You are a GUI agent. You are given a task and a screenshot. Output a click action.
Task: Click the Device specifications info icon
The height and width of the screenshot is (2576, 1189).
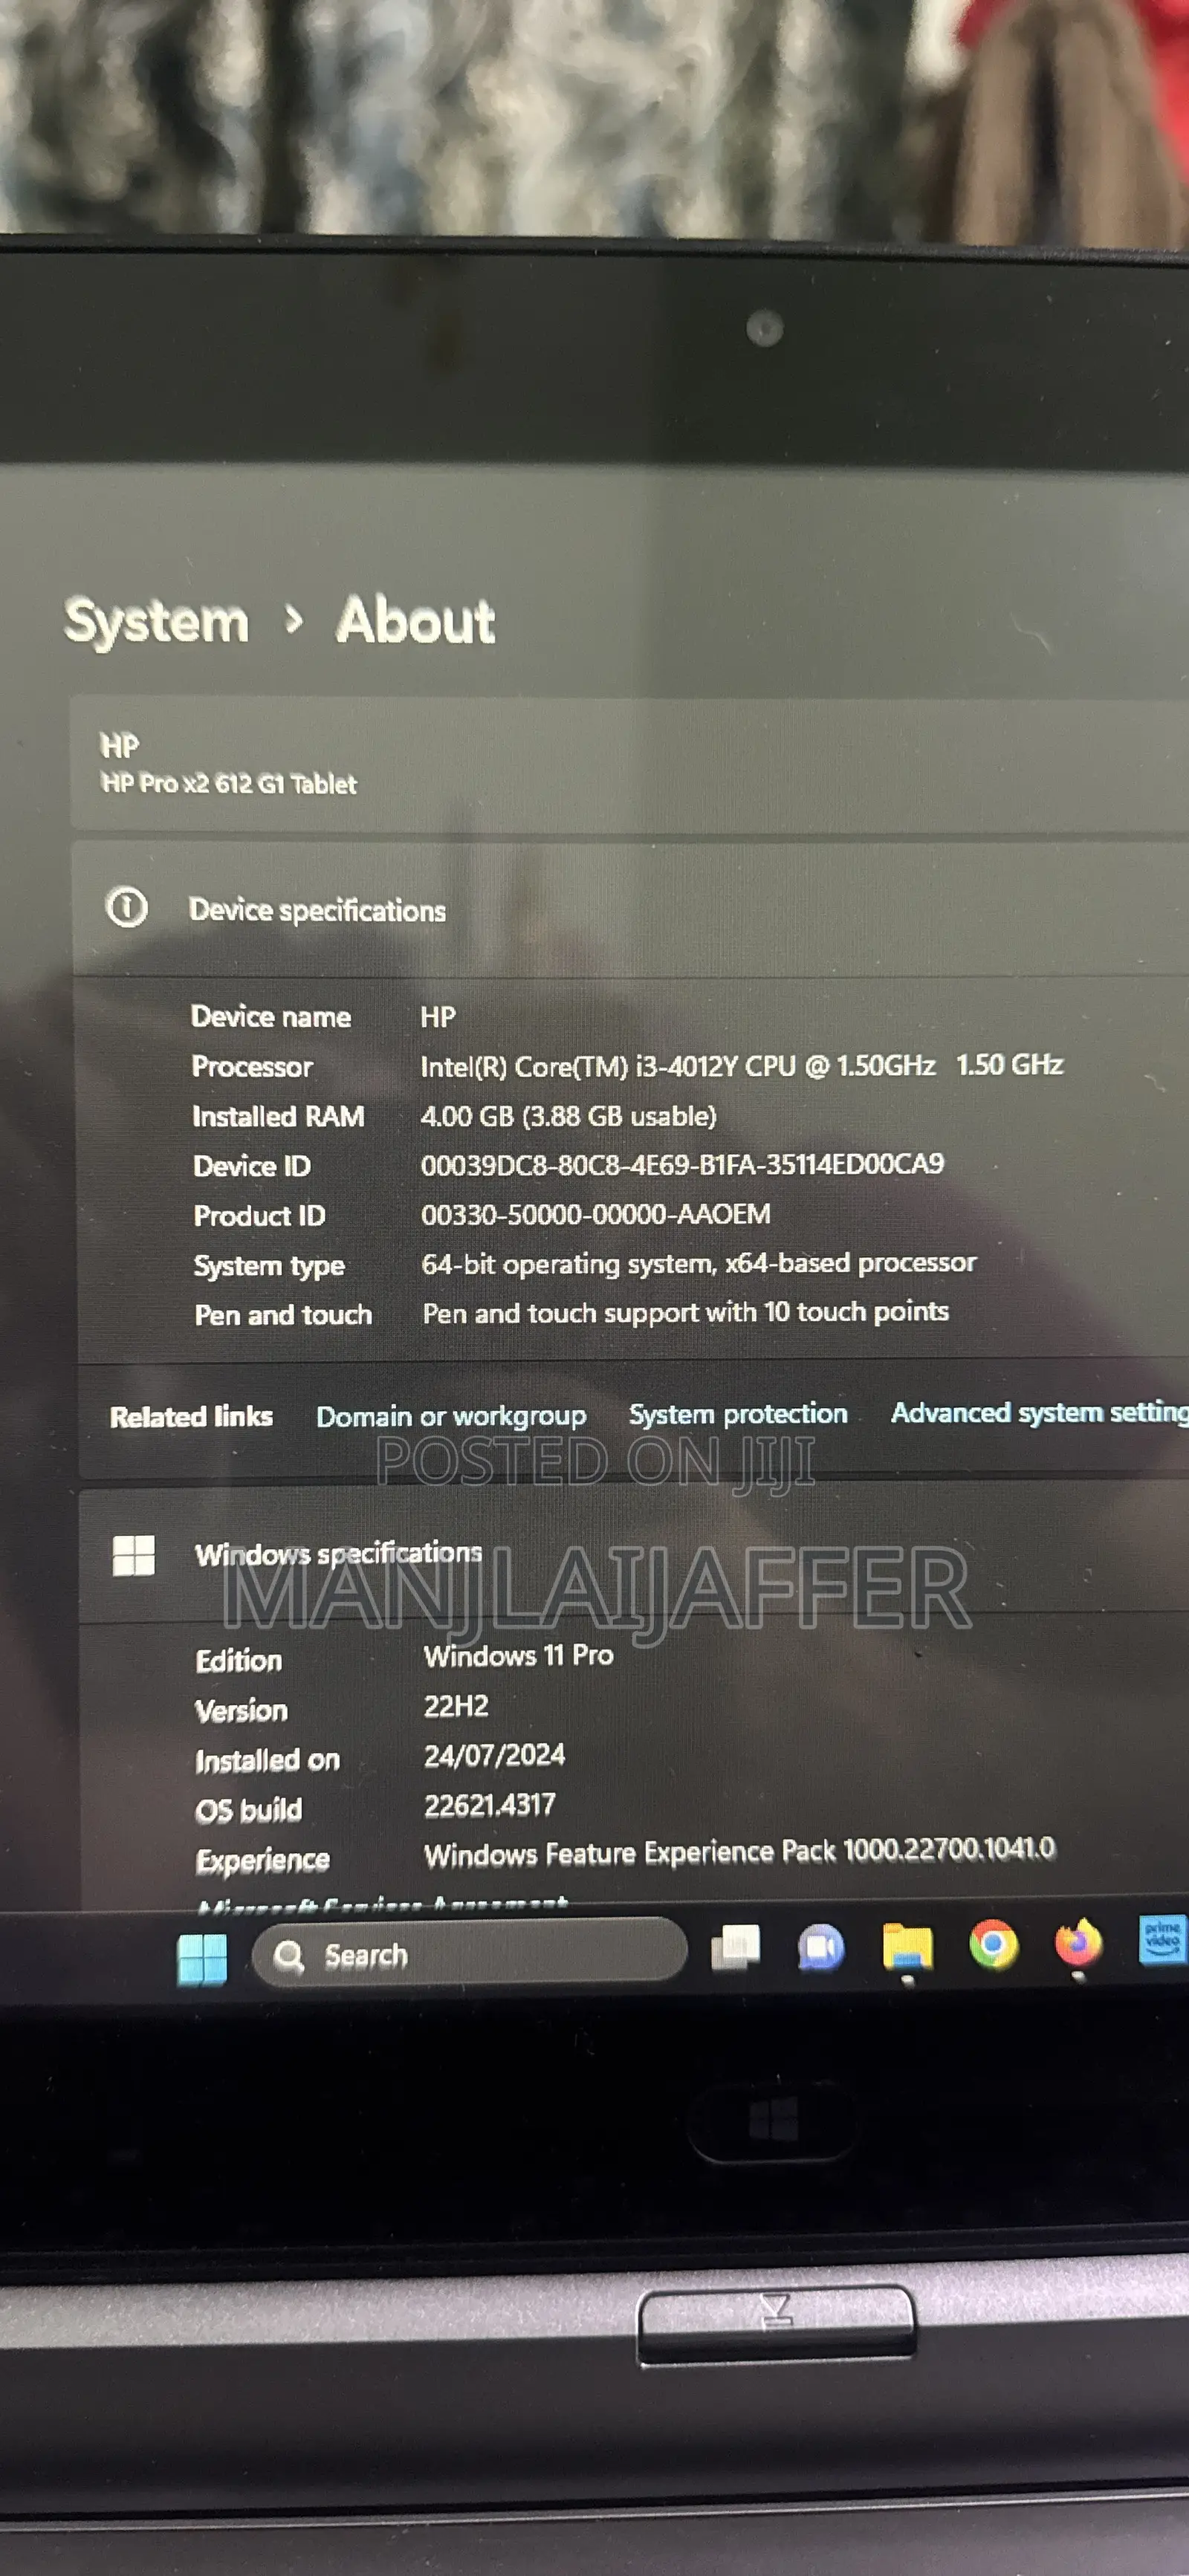[x=126, y=908]
